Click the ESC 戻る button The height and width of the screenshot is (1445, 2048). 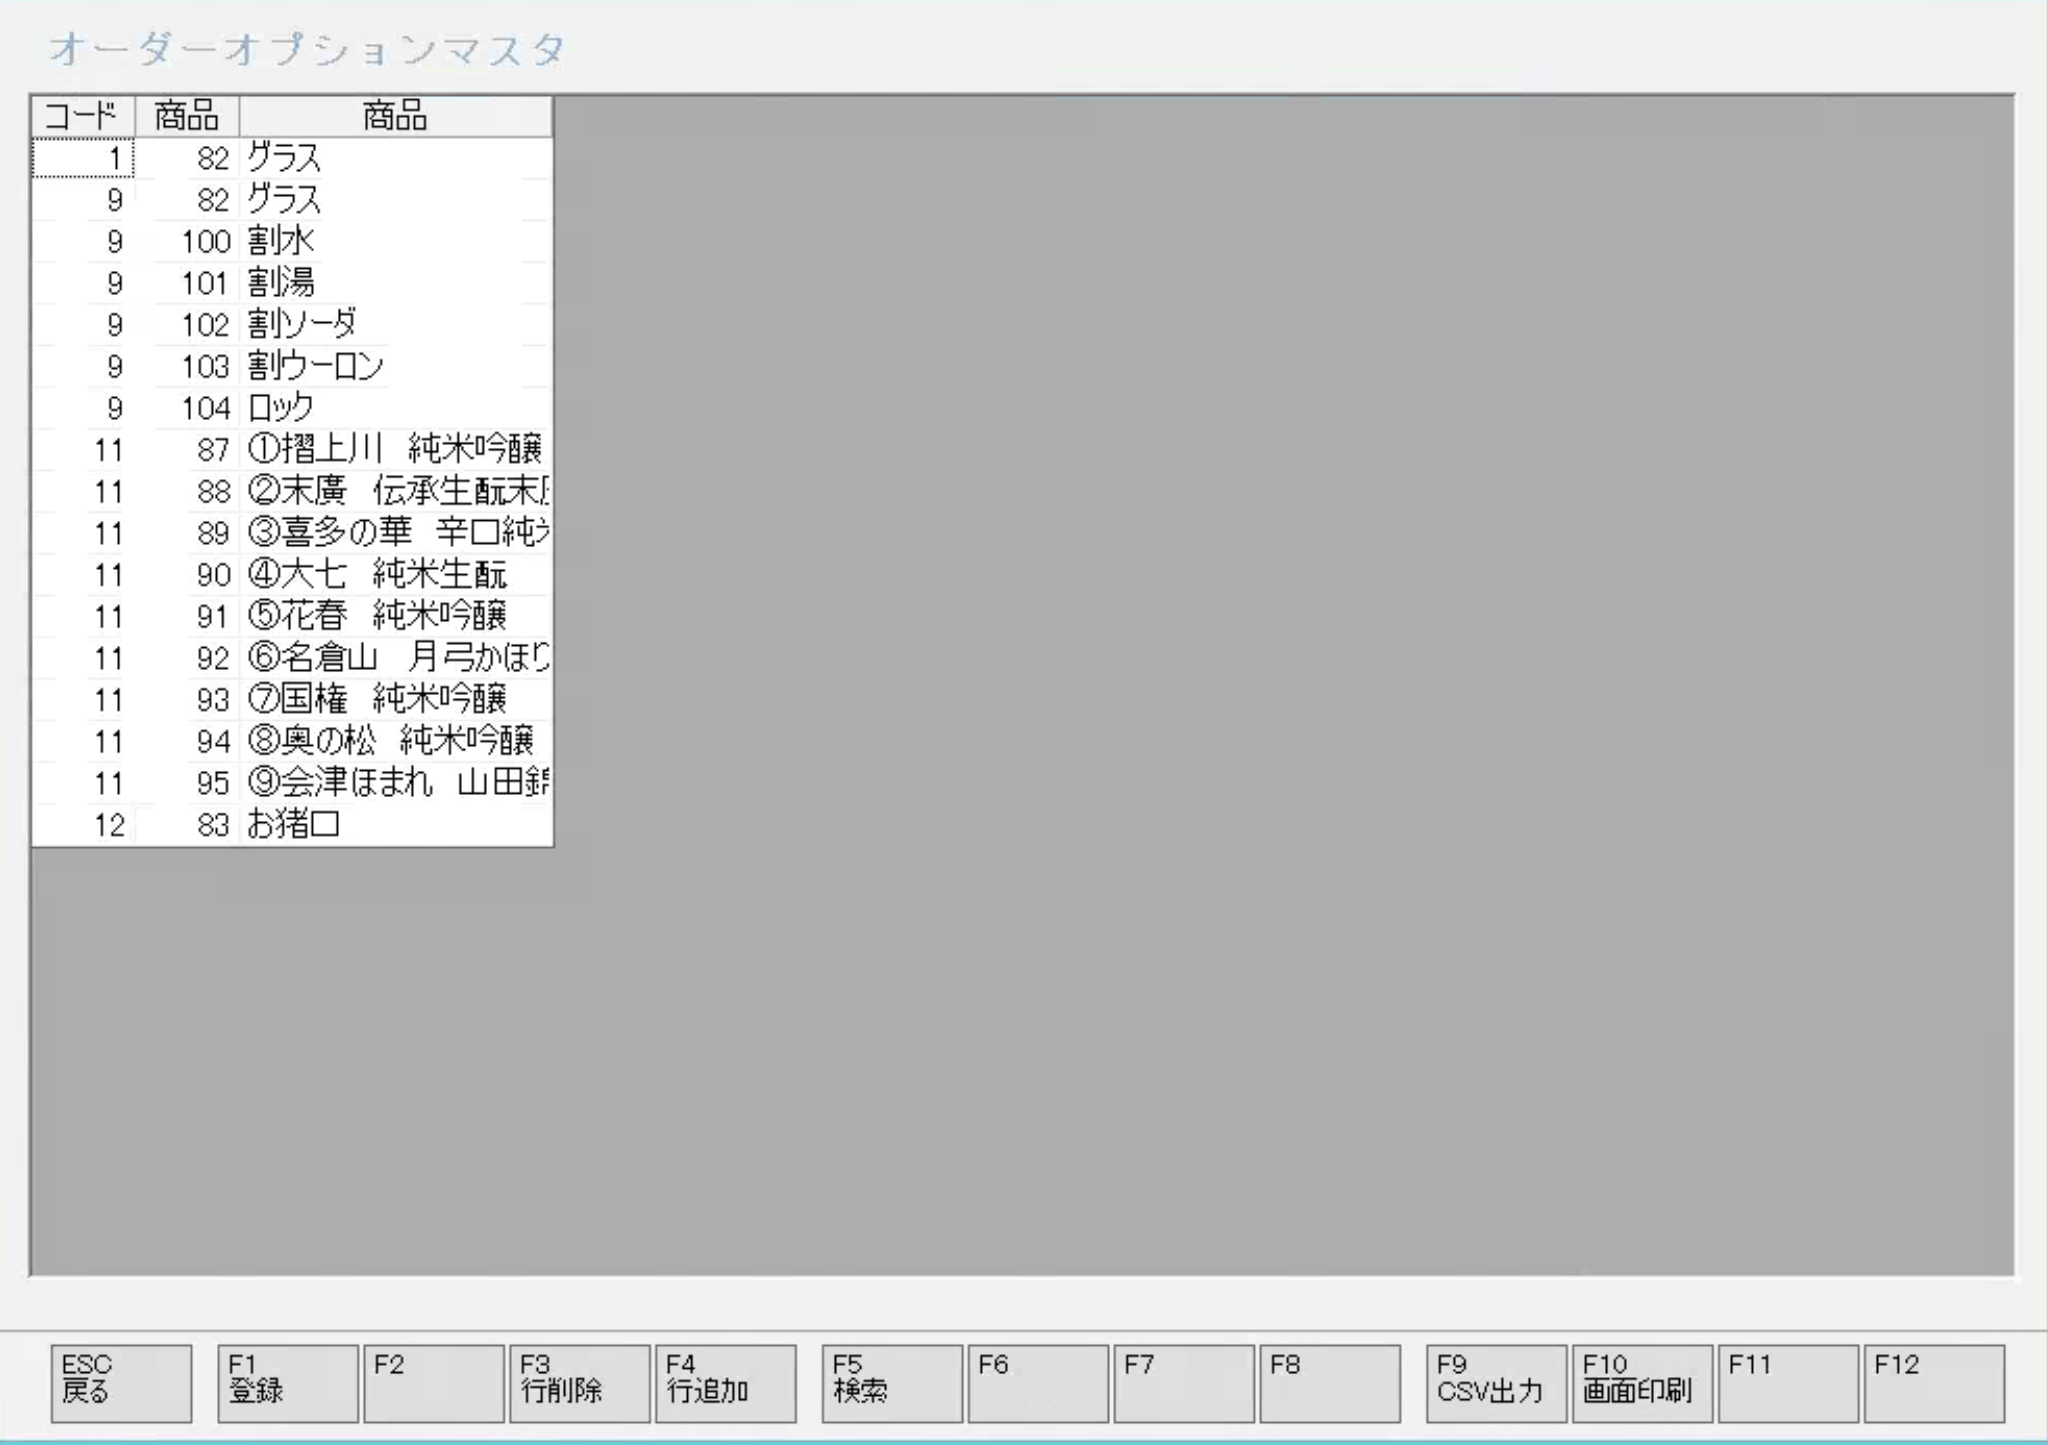121,1382
